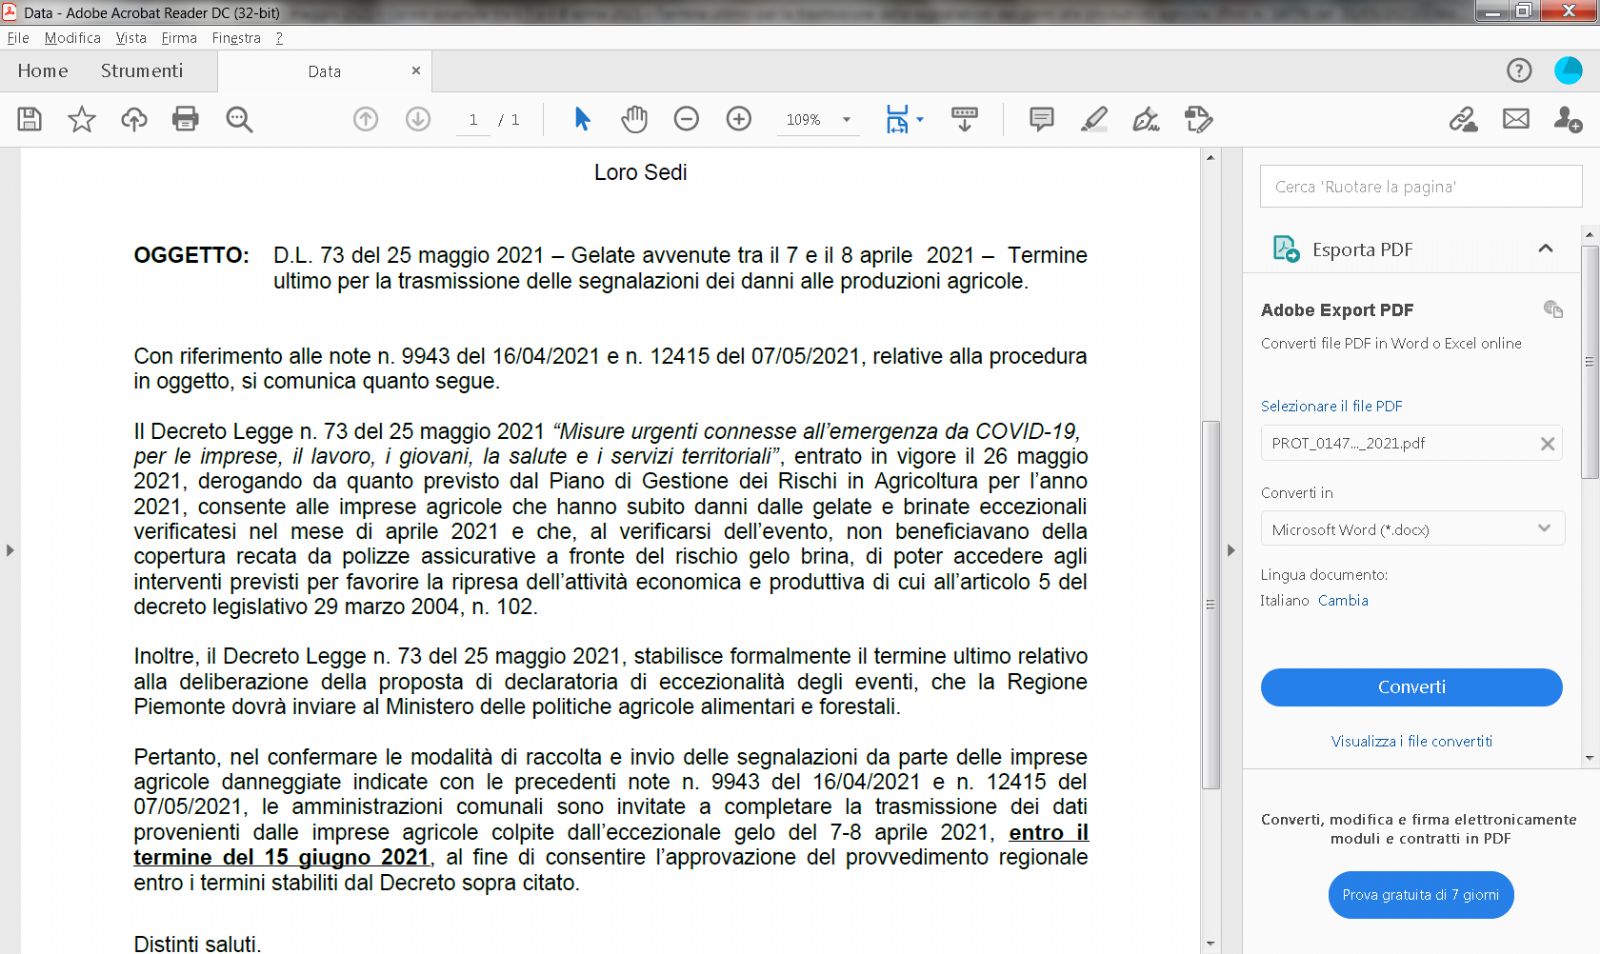Image resolution: width=1600 pixels, height=954 pixels.
Task: Go to the previous page
Action: 366,119
